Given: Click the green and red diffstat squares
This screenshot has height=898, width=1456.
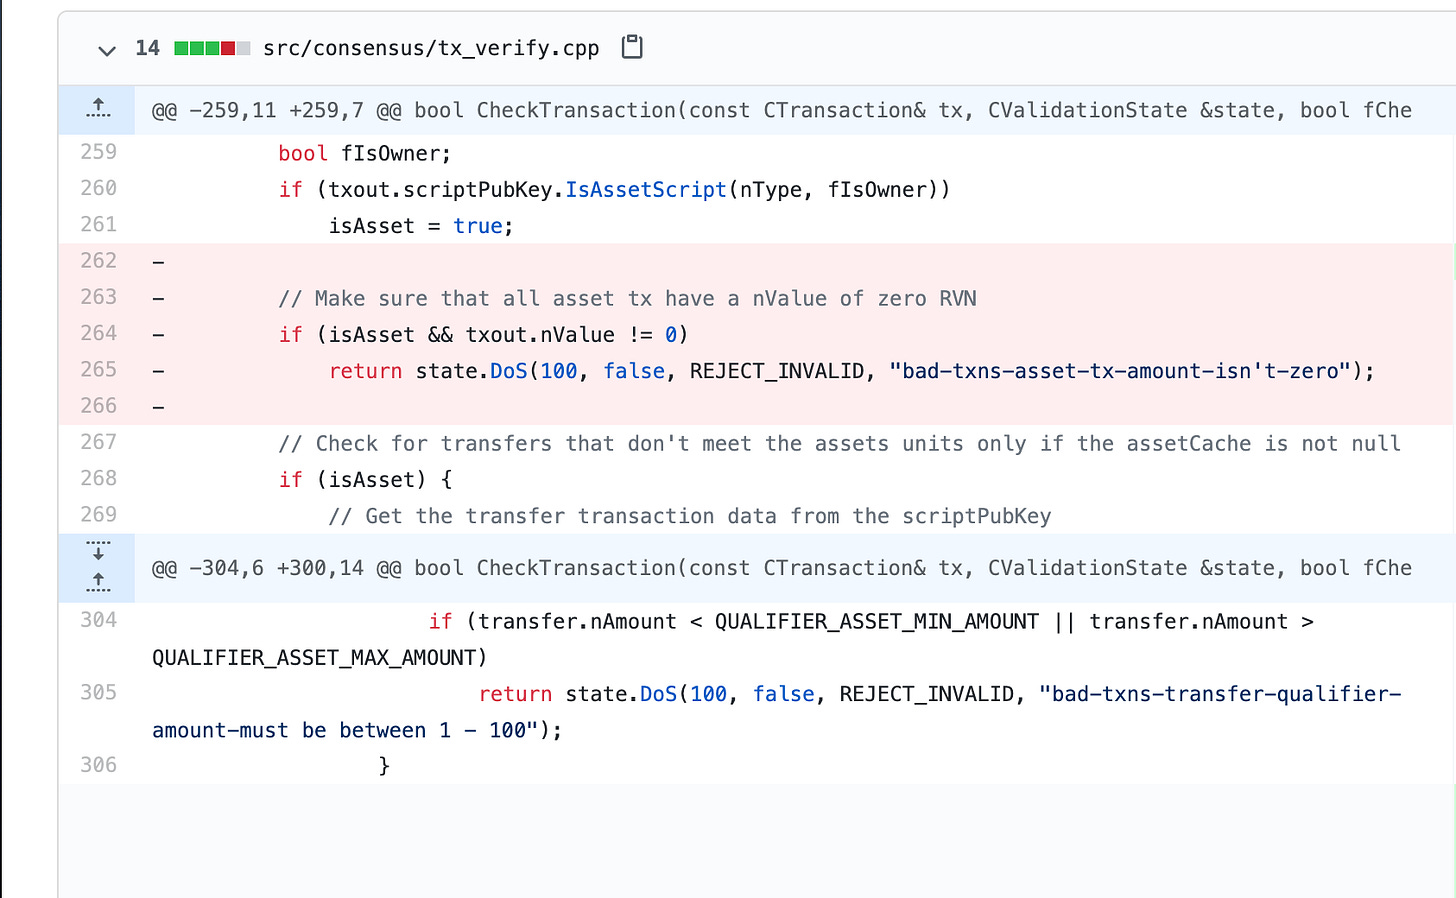Looking at the screenshot, I should point(212,48).
